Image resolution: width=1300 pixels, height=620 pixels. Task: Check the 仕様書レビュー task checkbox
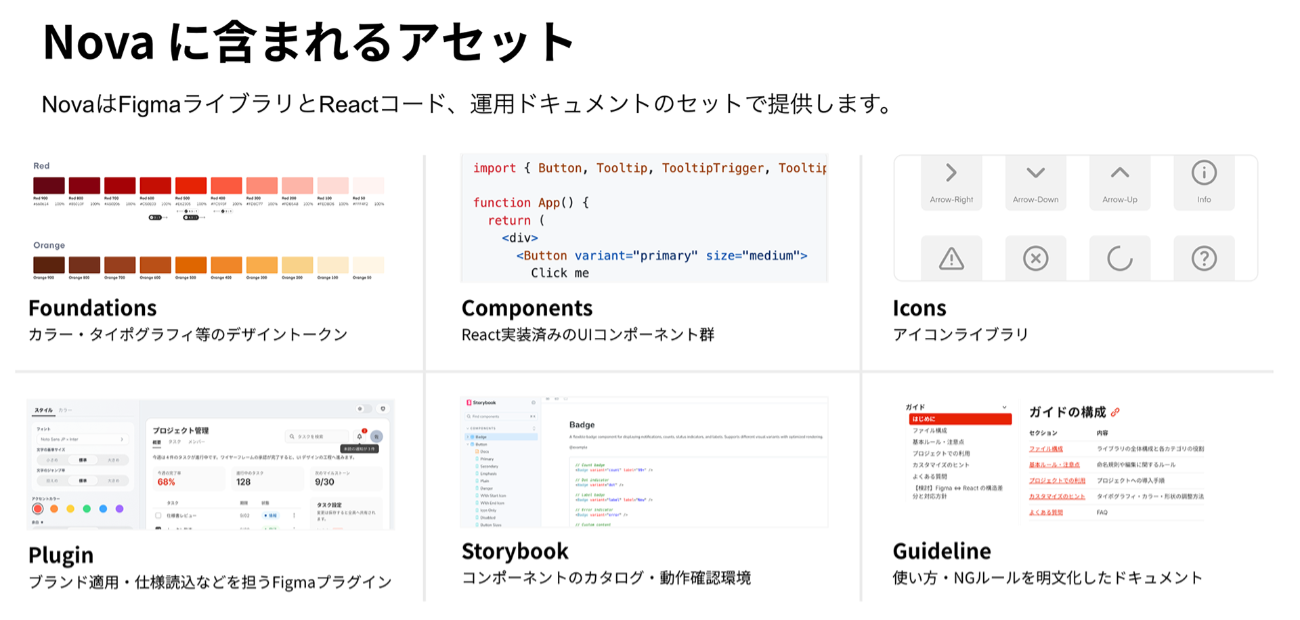coord(158,515)
